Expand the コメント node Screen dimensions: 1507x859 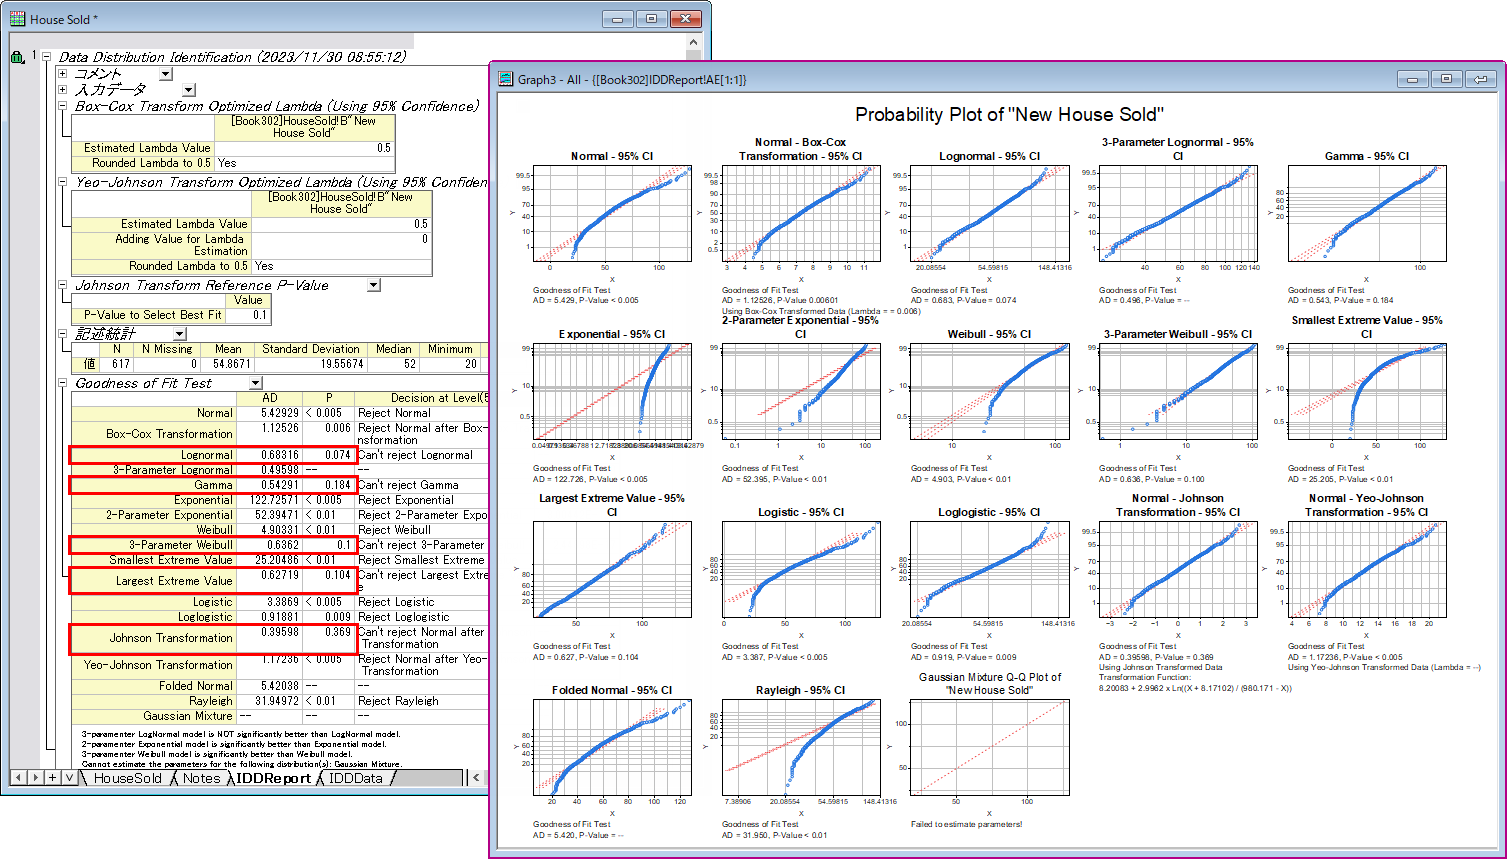[63, 73]
